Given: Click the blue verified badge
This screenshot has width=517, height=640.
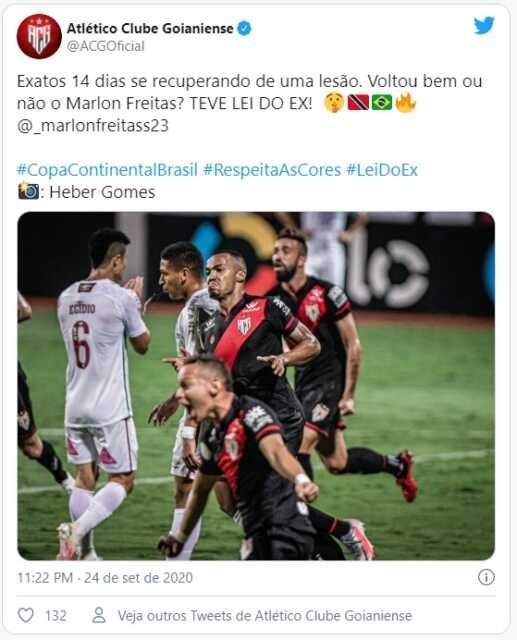Looking at the screenshot, I should click(x=244, y=29).
